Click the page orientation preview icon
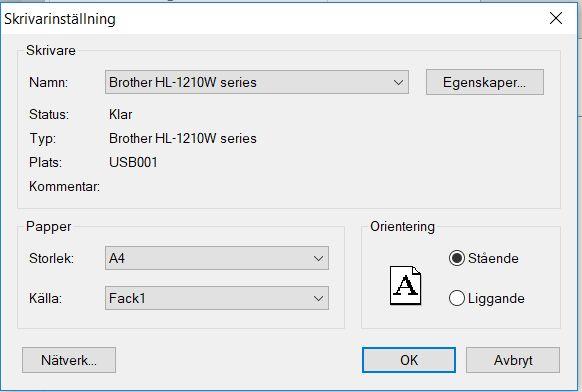This screenshot has height=392, width=582. click(405, 285)
